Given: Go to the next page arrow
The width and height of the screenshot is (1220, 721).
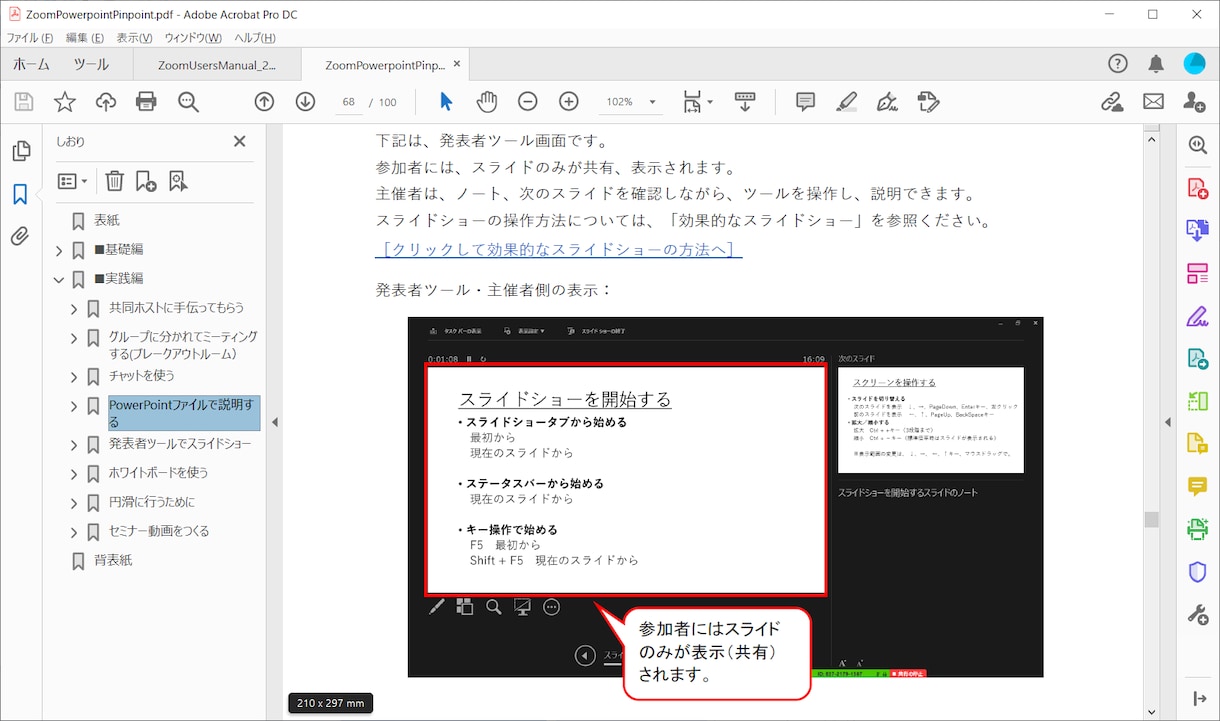Looking at the screenshot, I should tap(305, 102).
